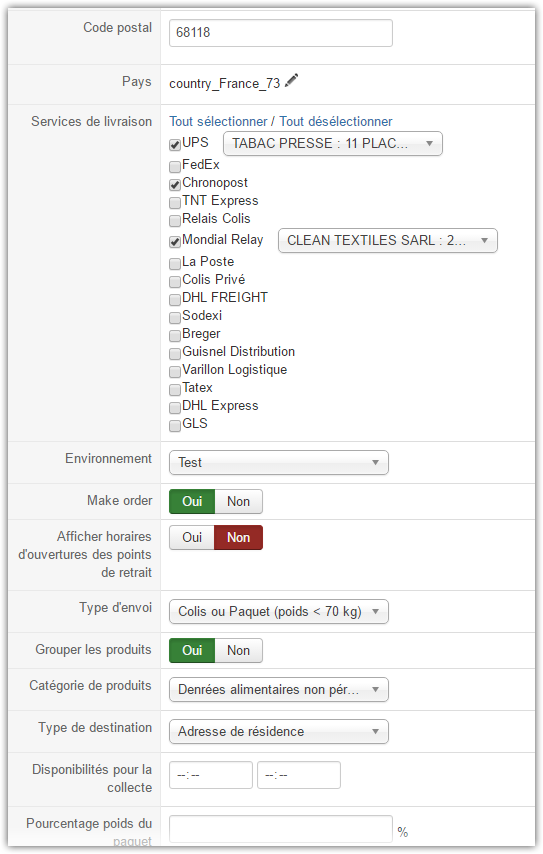Viewport: 543px width, 854px height.
Task: Open the Type d'envoi dropdown
Action: 279,612
